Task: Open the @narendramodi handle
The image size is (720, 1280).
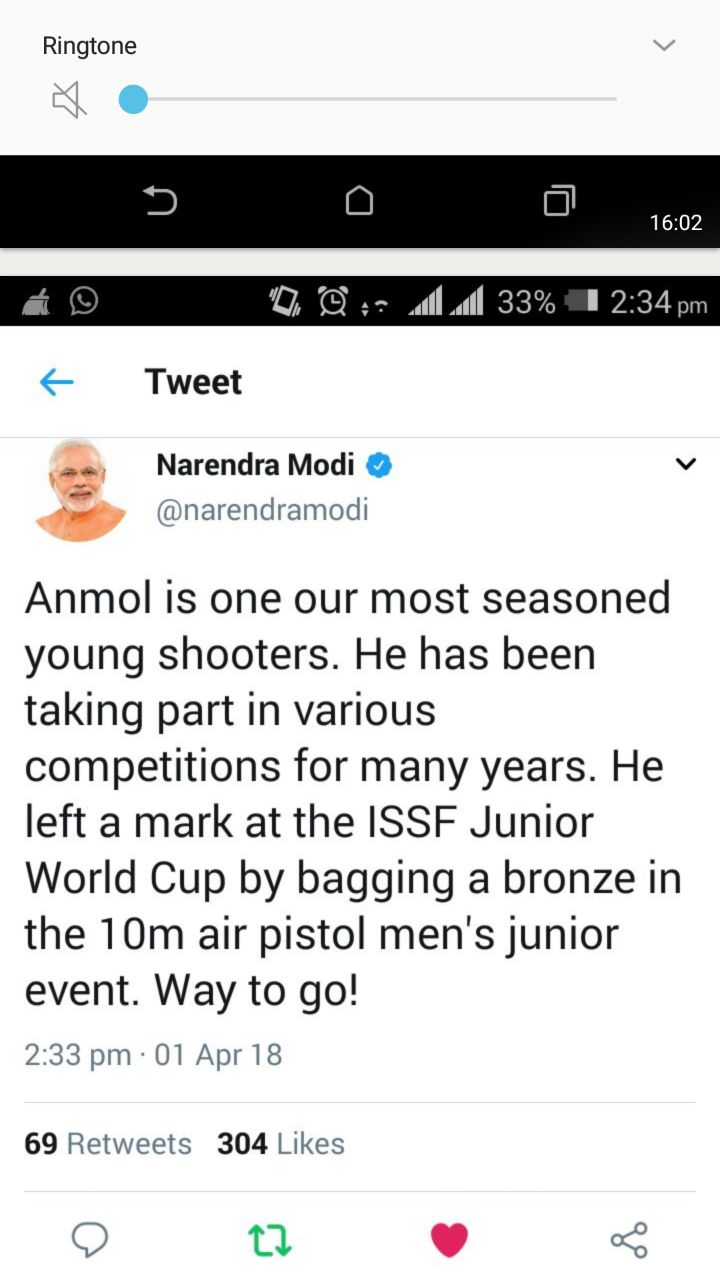Action: point(263,510)
